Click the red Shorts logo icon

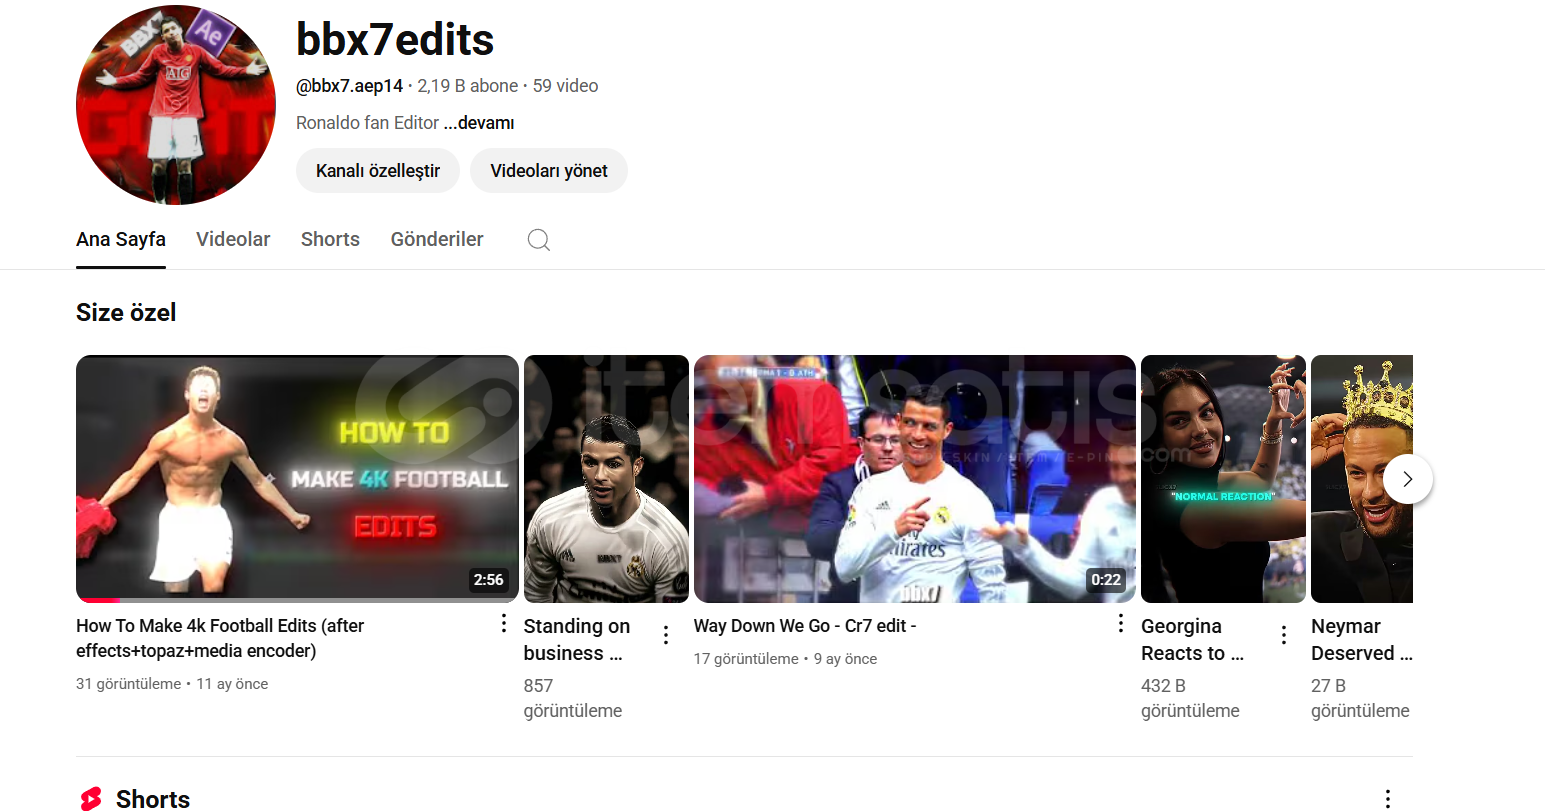coord(91,798)
